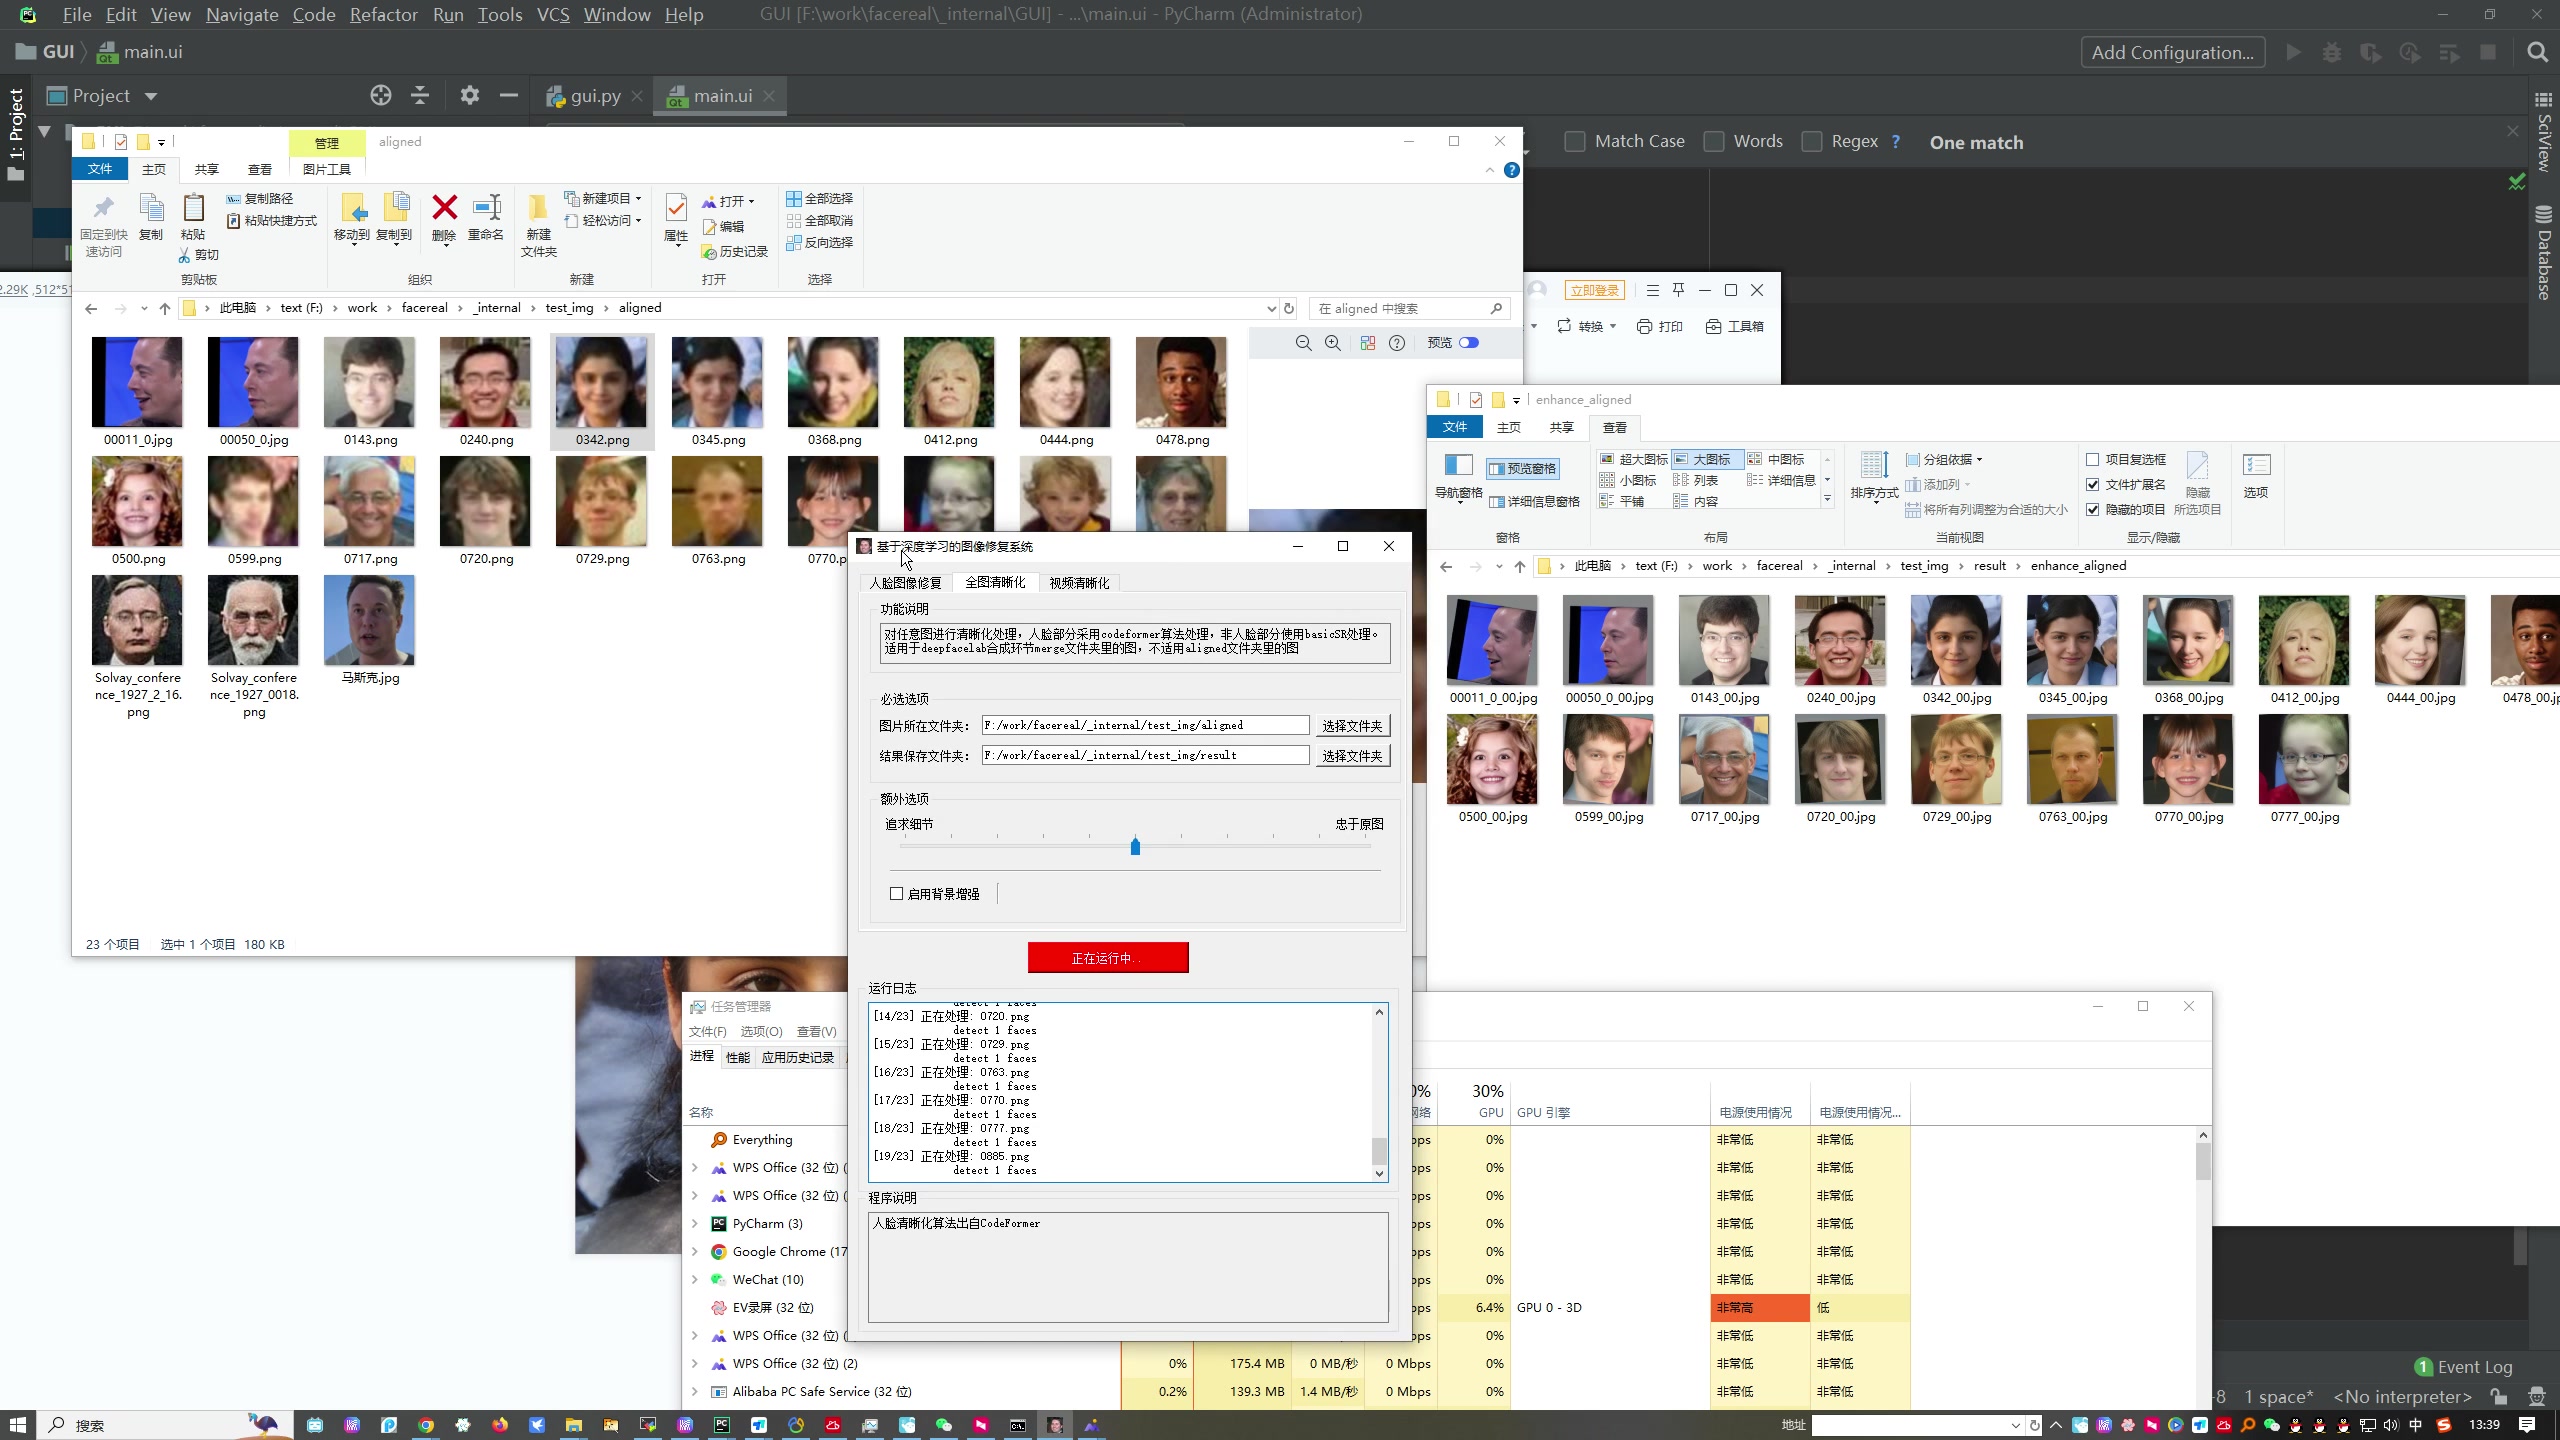Switch to Performance (性能) tab in Task Manager
This screenshot has height=1440, width=2560.
pyautogui.click(x=738, y=1057)
